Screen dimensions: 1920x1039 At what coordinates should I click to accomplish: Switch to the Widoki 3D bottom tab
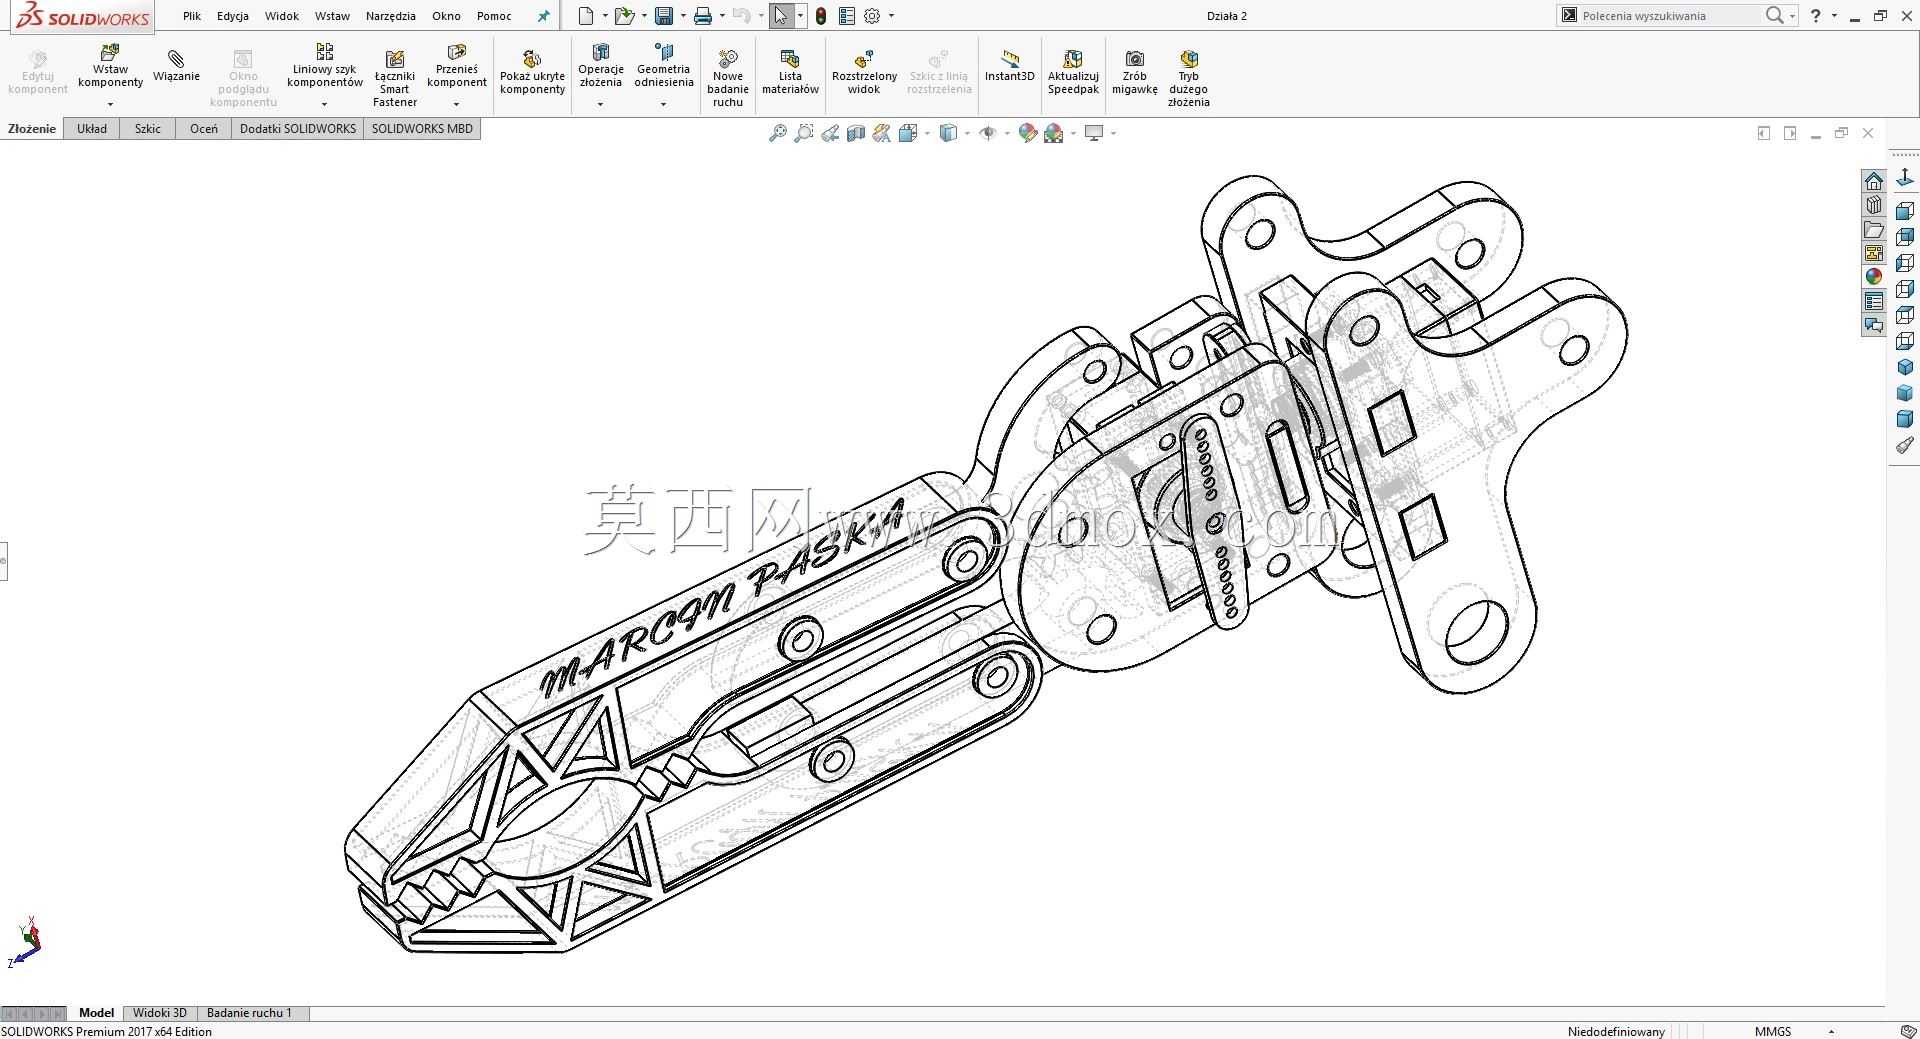tap(160, 1013)
